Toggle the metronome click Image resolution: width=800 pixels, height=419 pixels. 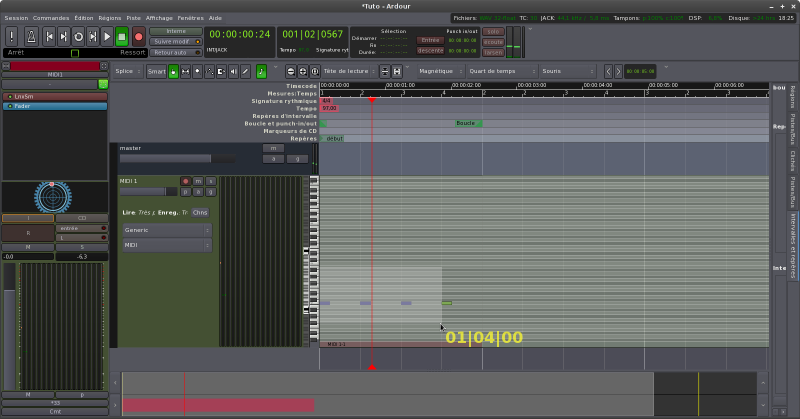pos(31,37)
